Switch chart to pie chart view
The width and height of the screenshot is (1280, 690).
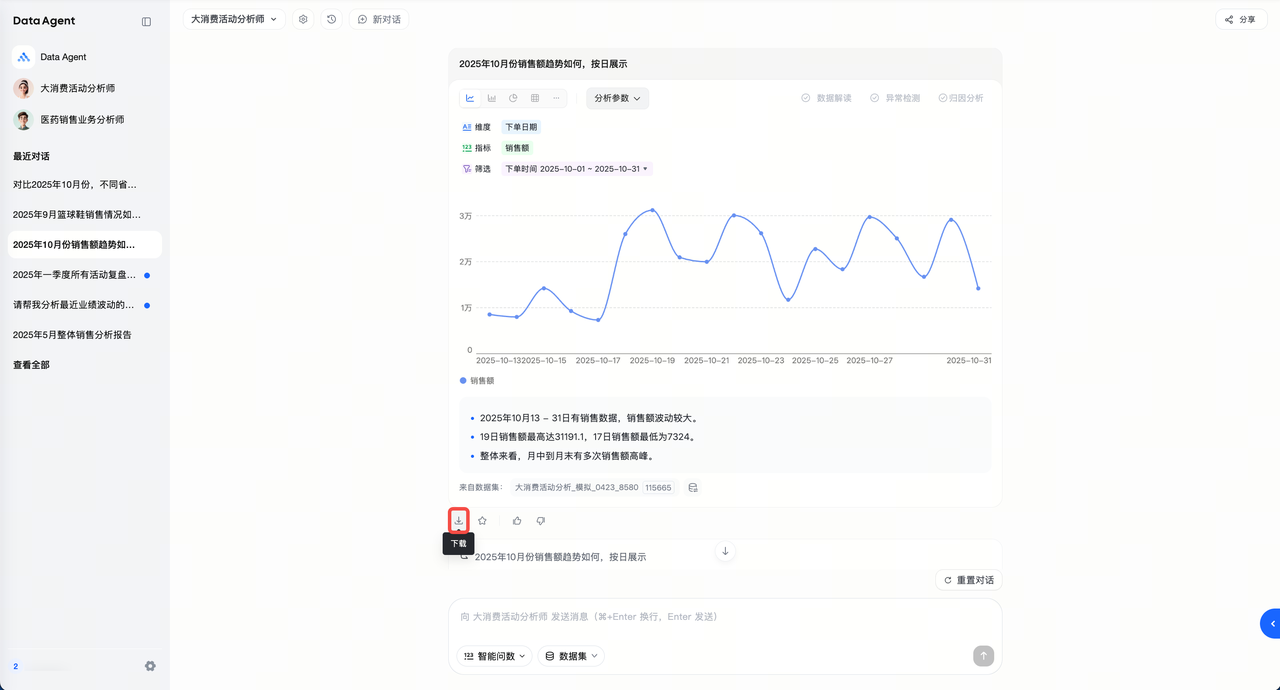pyautogui.click(x=513, y=98)
